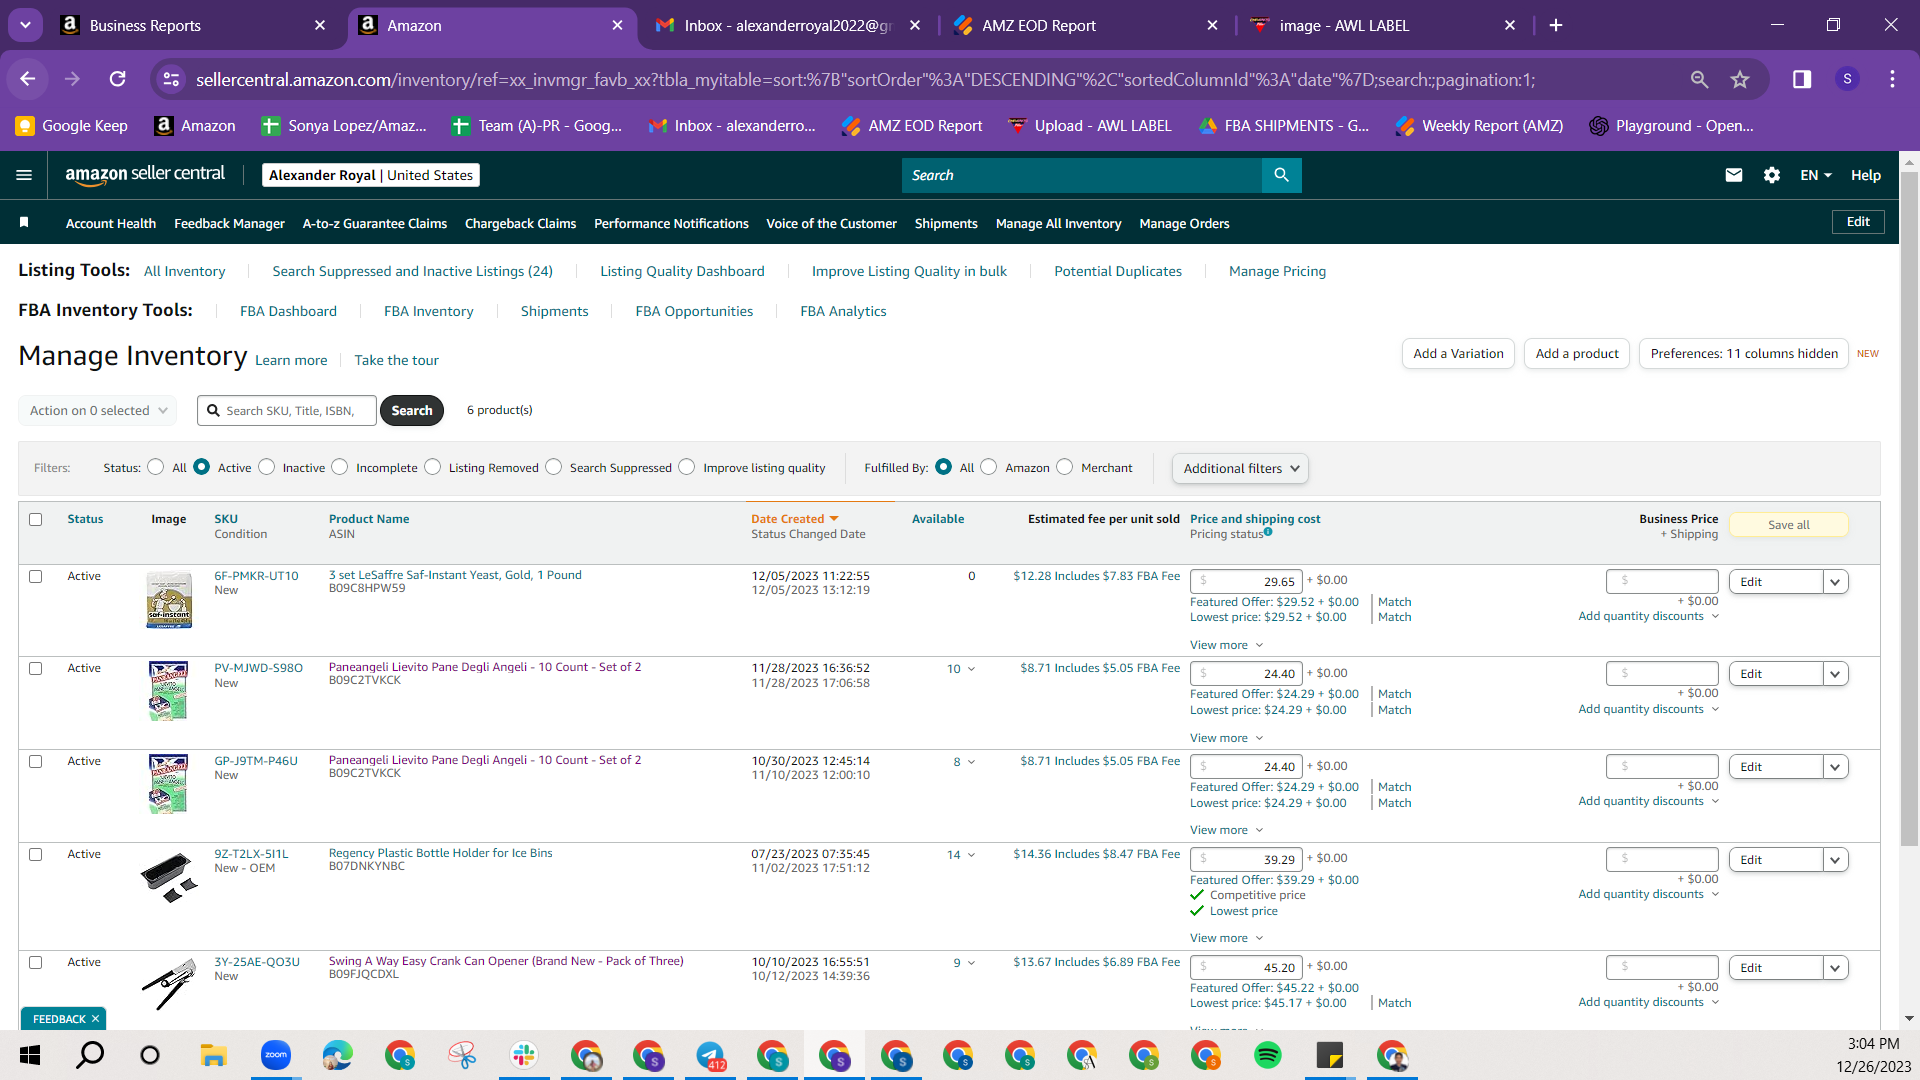
Task: Check the box for SKU 6F-PMKR-UT10
Action: pos(36,576)
